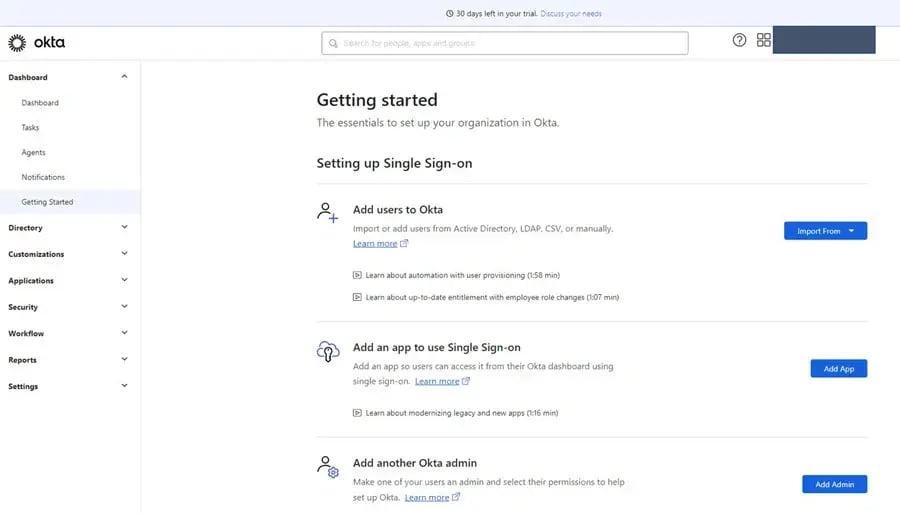This screenshot has height=513, width=900.
Task: Go to Tasks in the sidebar
Action: (x=30, y=128)
